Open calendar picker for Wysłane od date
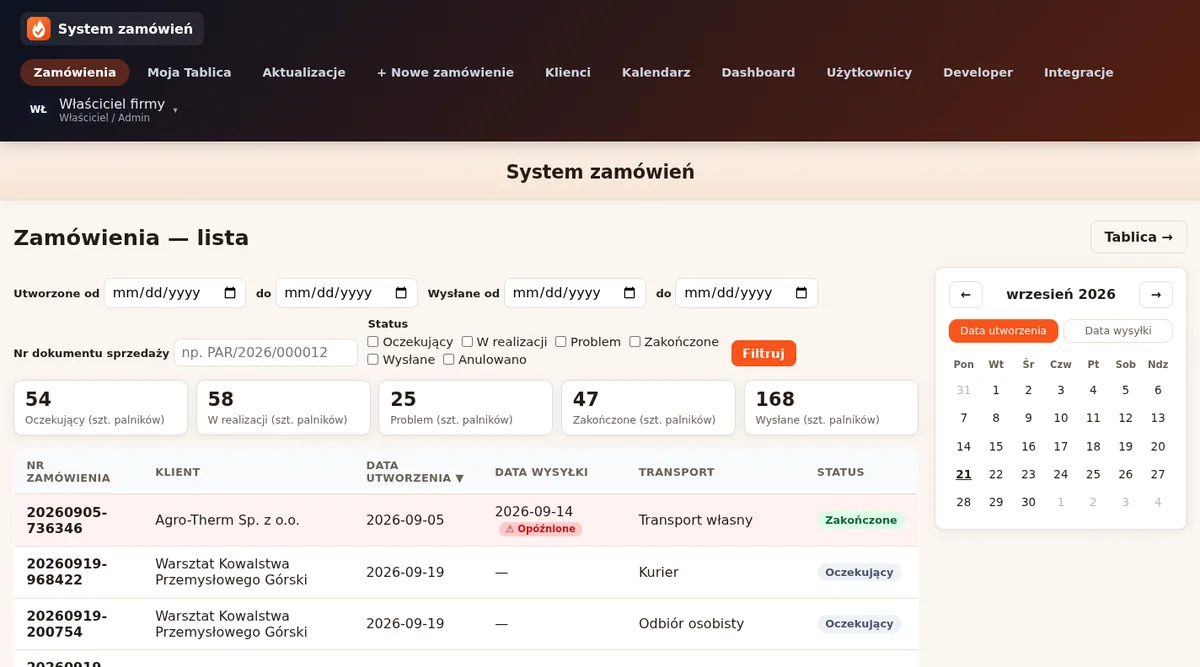 [629, 293]
